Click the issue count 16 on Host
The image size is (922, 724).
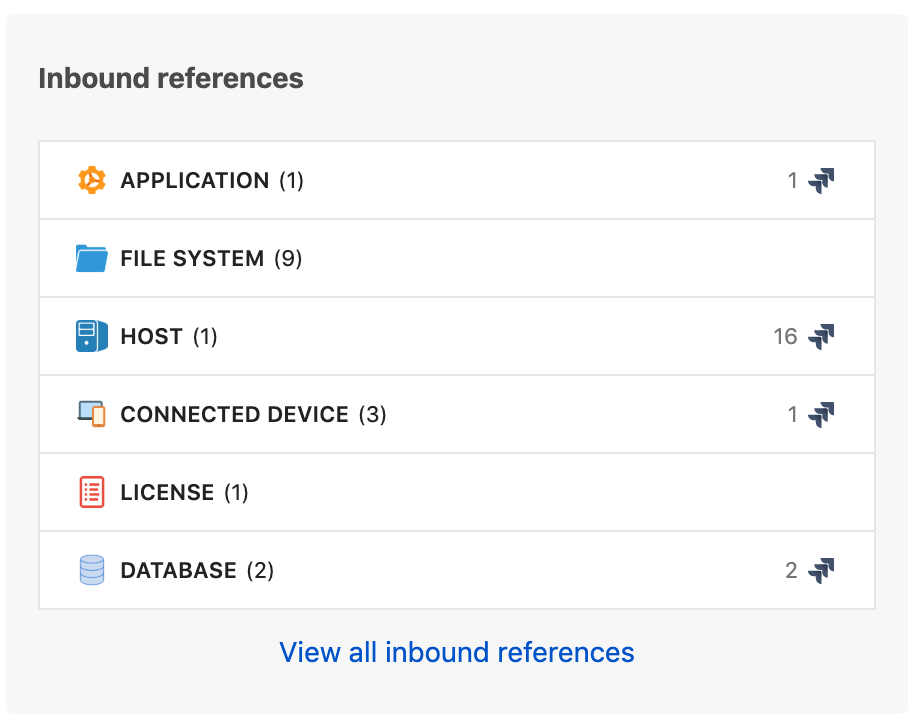click(x=785, y=336)
